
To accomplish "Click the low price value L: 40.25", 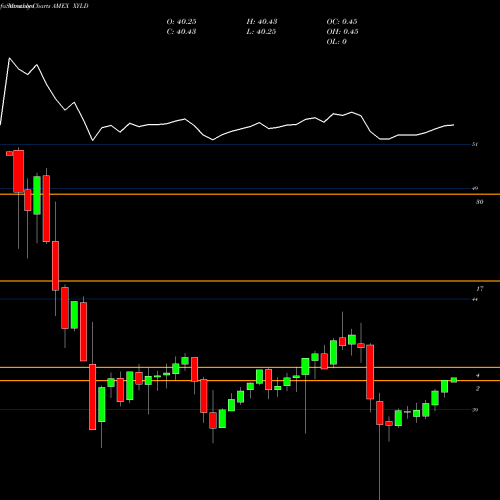I will (261, 32).
